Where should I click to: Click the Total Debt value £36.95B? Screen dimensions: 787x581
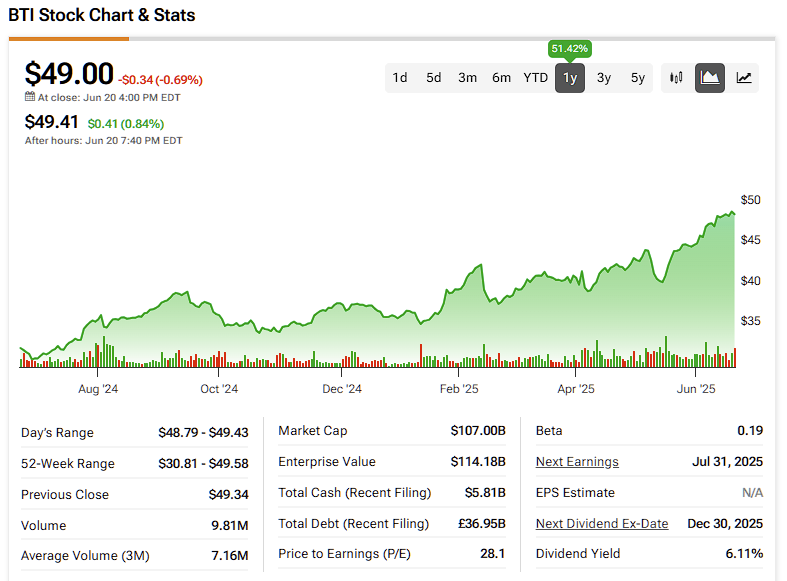coord(482,523)
